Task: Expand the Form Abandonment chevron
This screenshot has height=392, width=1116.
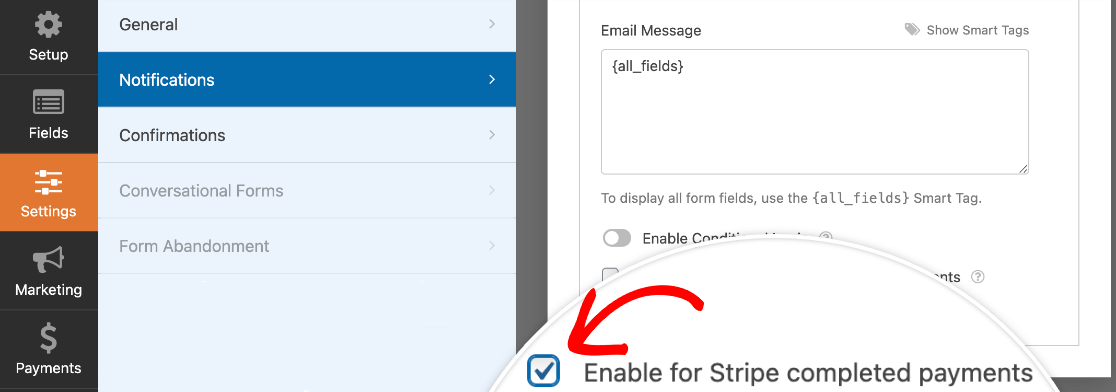Action: click(492, 246)
